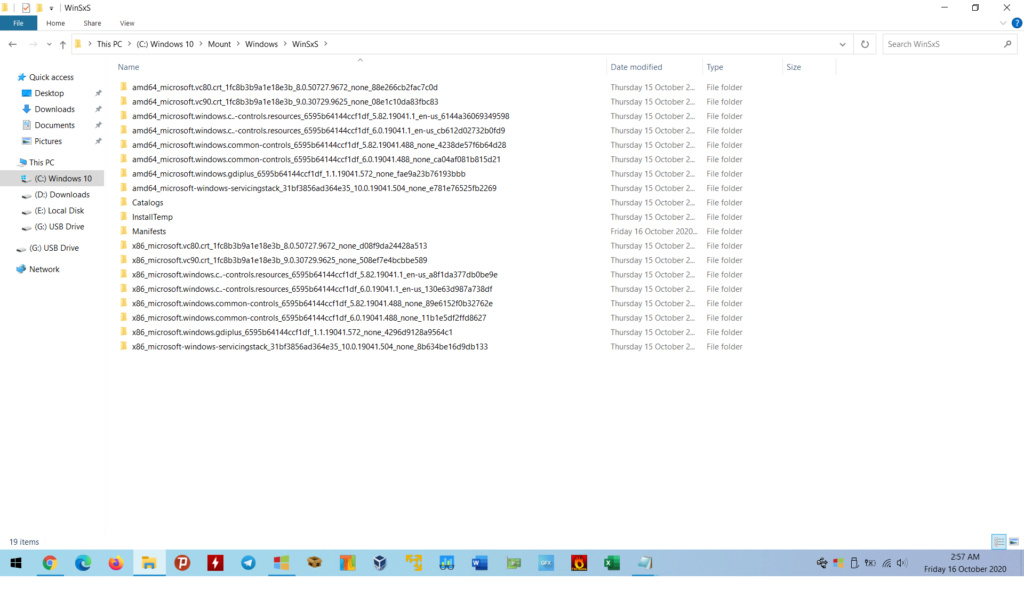Click (C:) Windows 10 breadcrumb
Viewport: 1024px width, 589px height.
click(165, 44)
